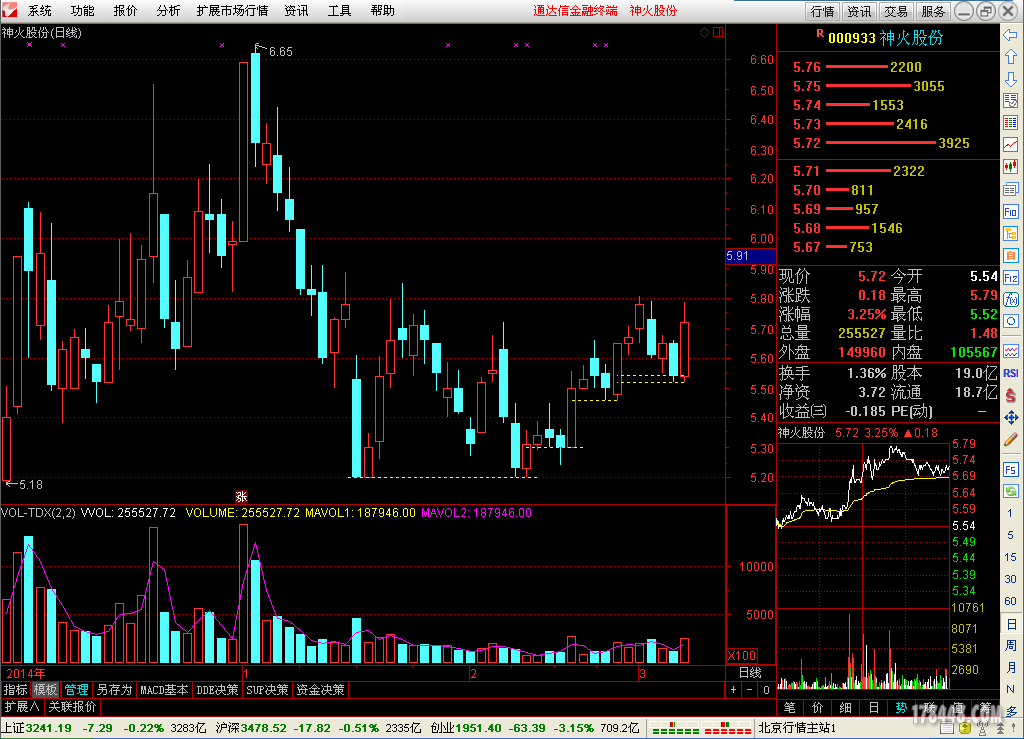1024x739 pixels.
Task: Click the orange 自 self-select icon
Action: (1010, 255)
